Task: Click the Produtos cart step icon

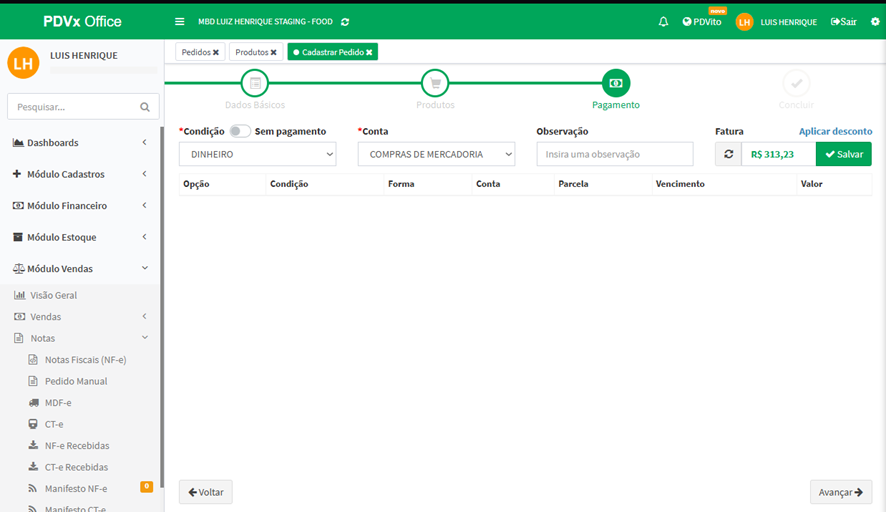Action: 435,83
